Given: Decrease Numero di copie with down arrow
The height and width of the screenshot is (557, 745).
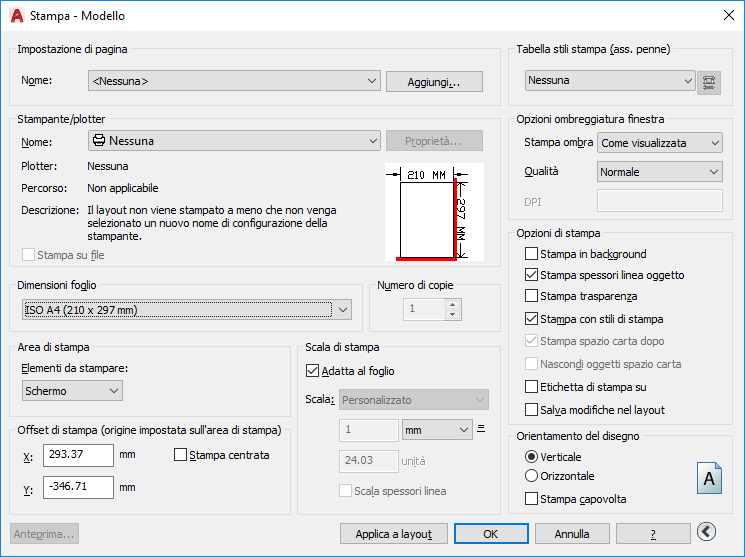Looking at the screenshot, I should [x=453, y=315].
